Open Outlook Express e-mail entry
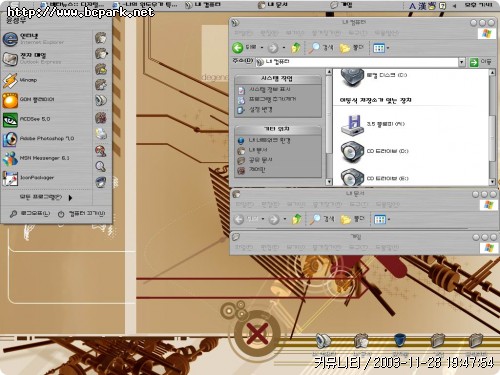Image resolution: width=500 pixels, height=375 pixels. (x=46, y=58)
